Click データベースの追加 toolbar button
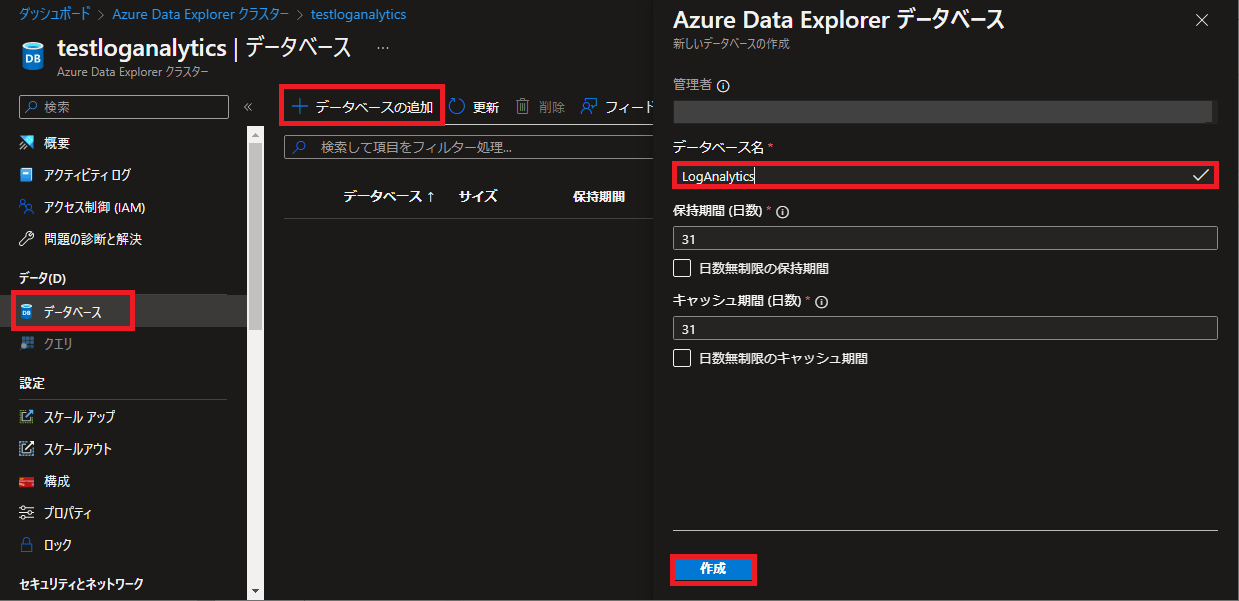The width and height of the screenshot is (1239, 601). 362,107
